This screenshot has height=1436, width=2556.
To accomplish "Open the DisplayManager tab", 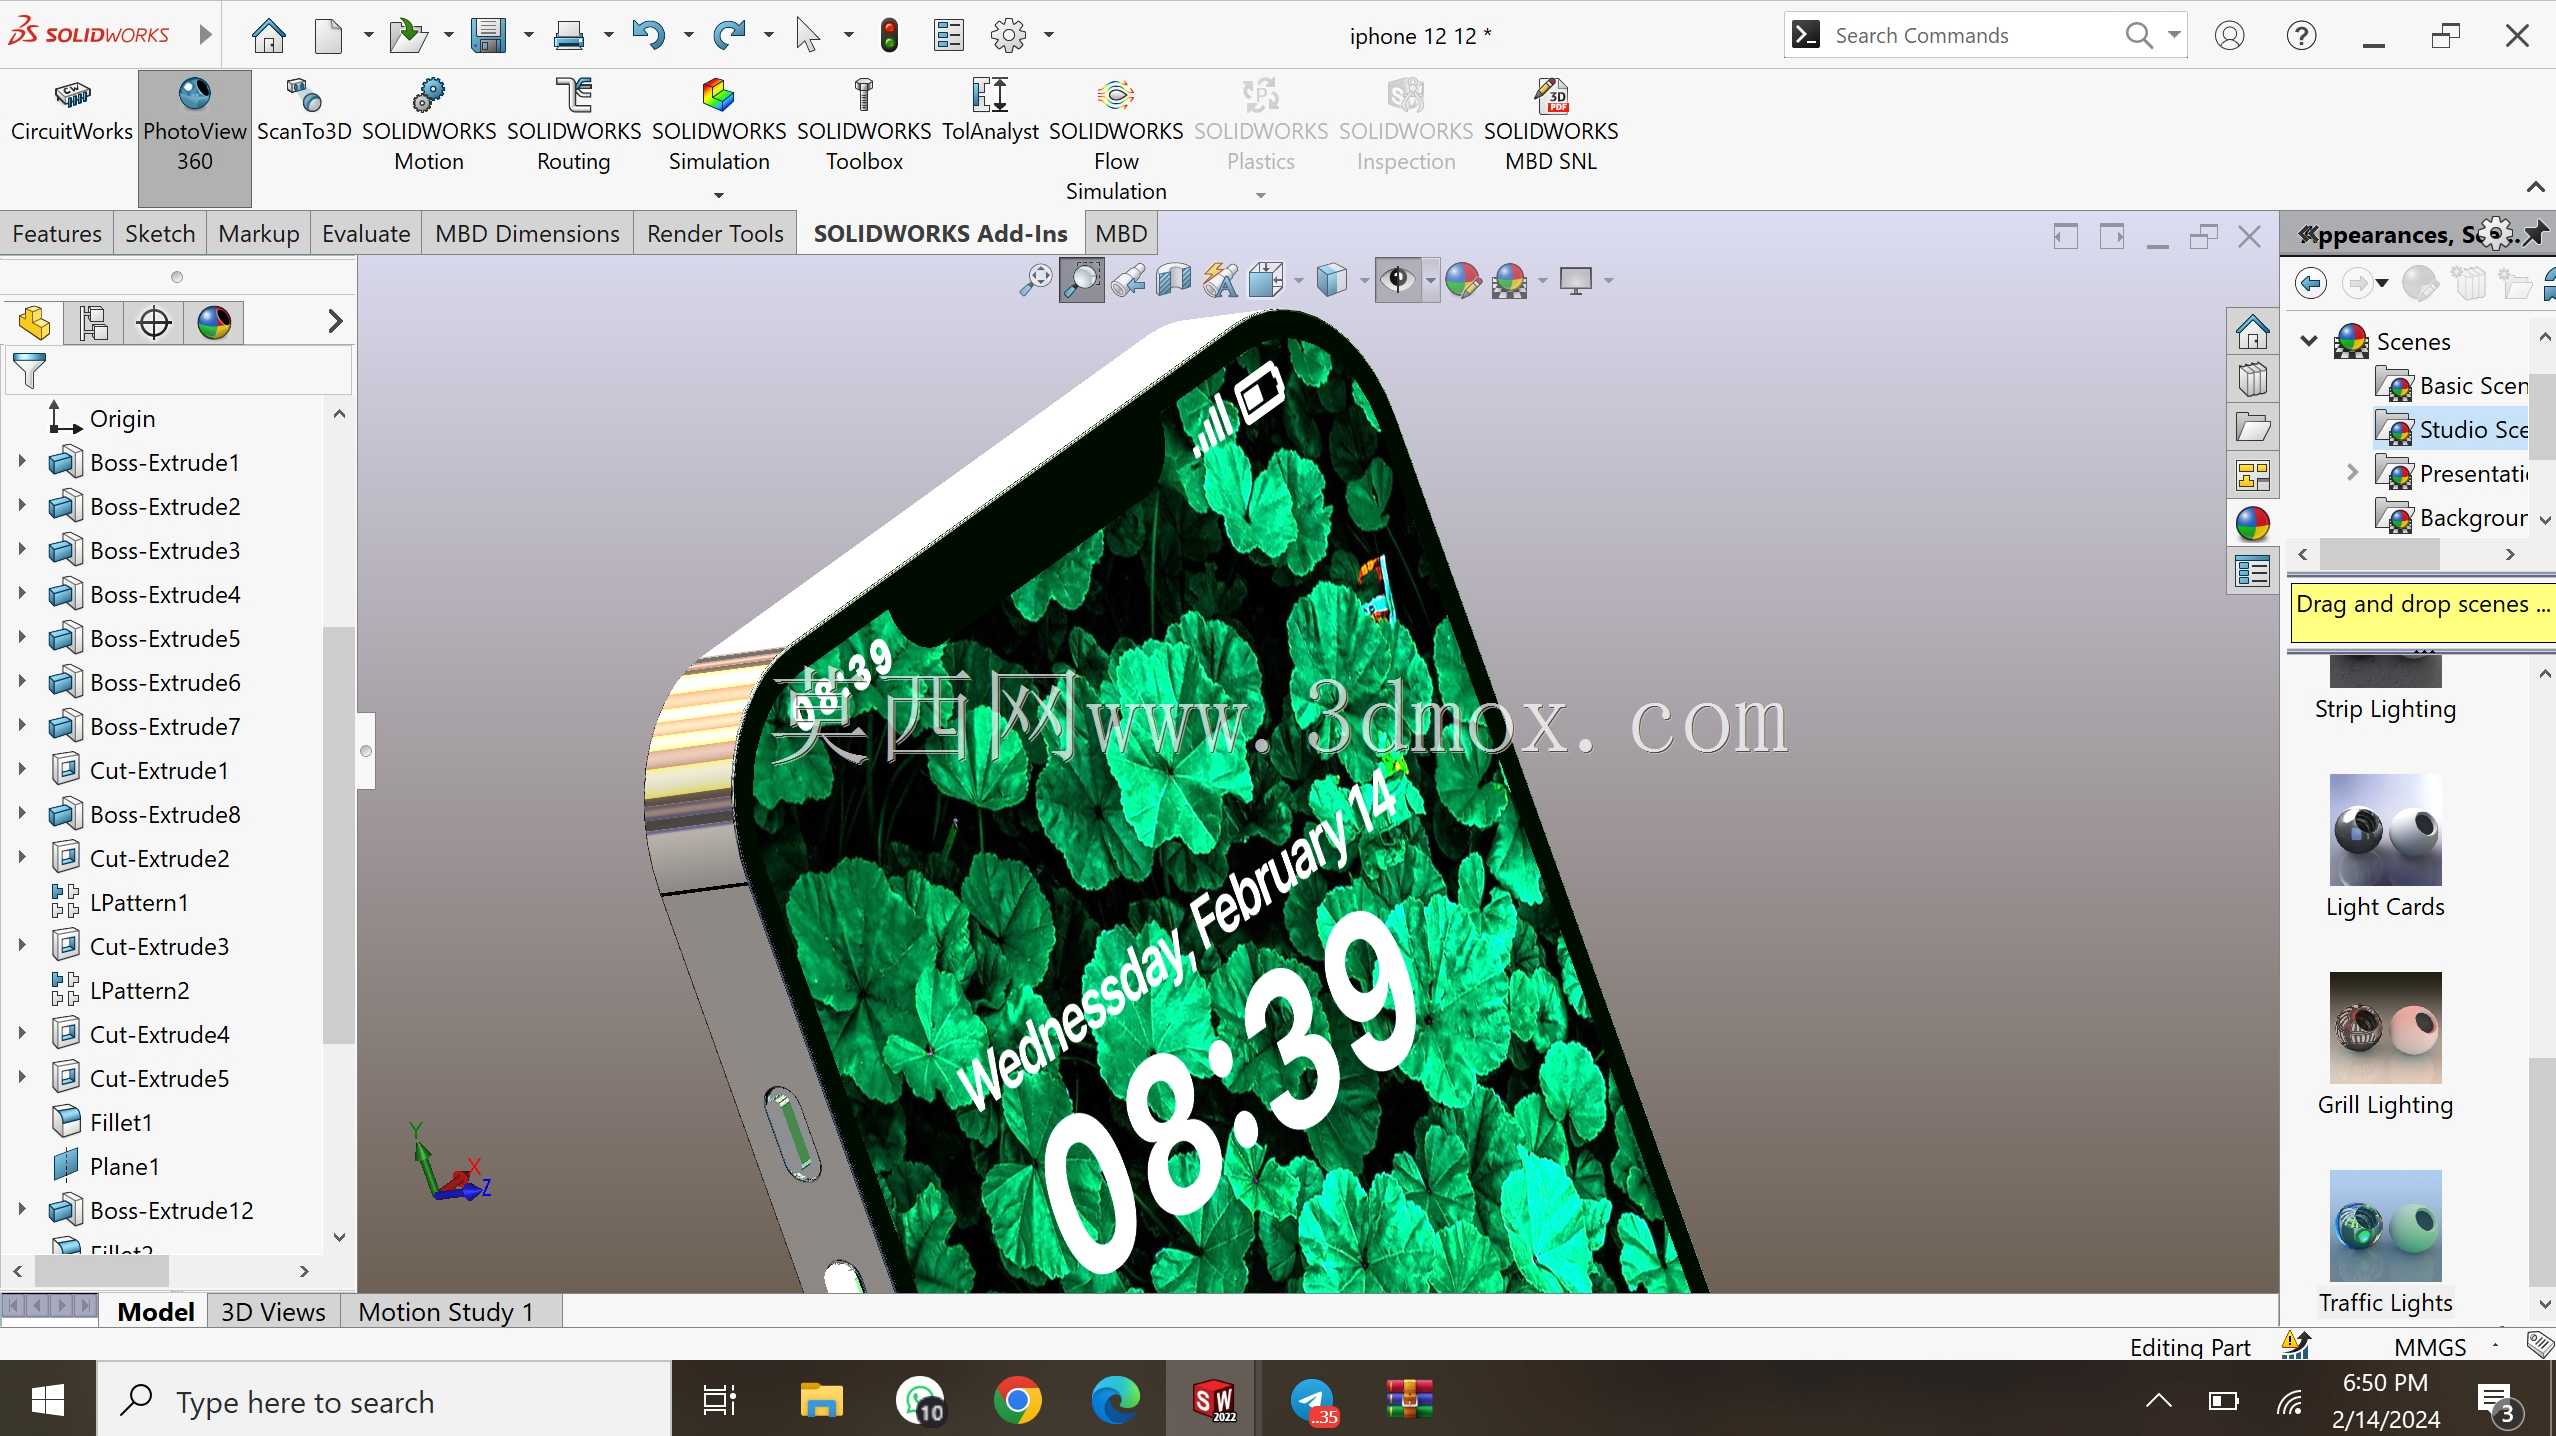I will (x=214, y=323).
